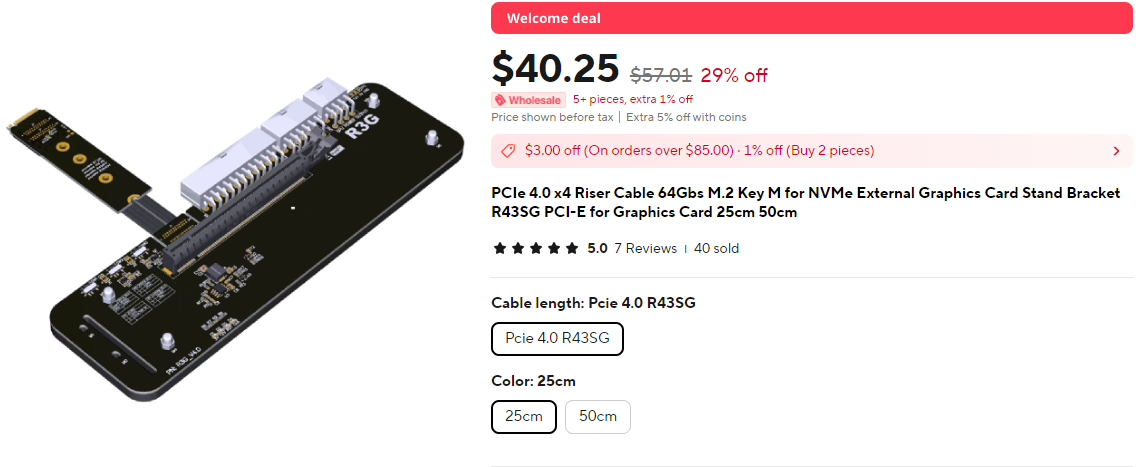
Task: Click the coupon ticket icon
Action: coord(508,151)
